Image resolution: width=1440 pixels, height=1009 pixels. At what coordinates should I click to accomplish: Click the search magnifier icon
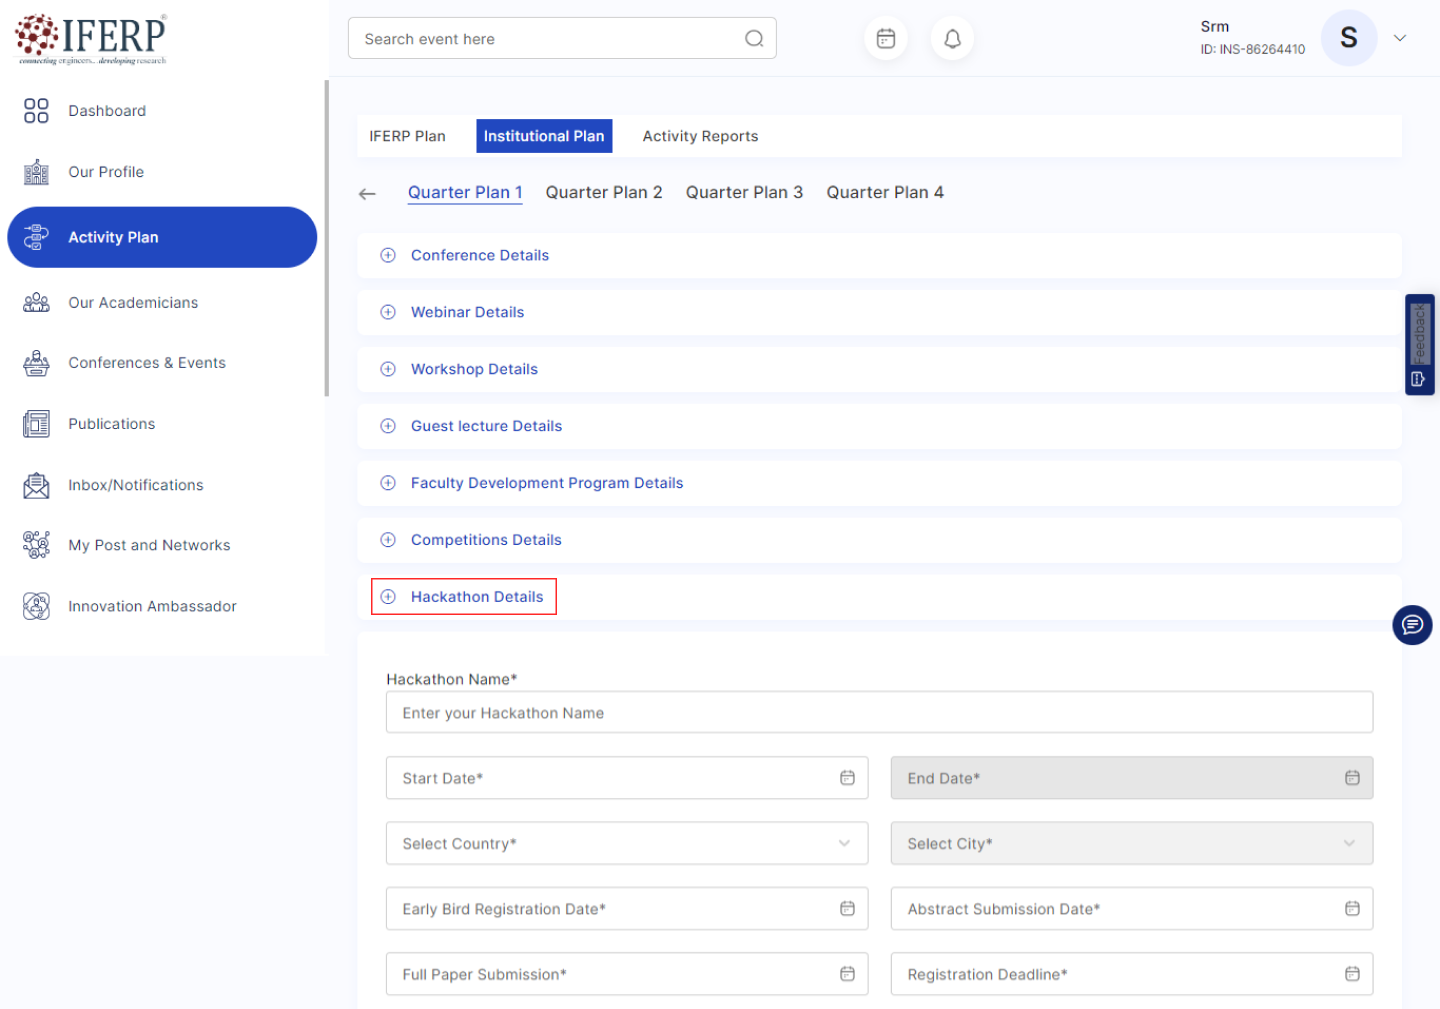(x=754, y=39)
